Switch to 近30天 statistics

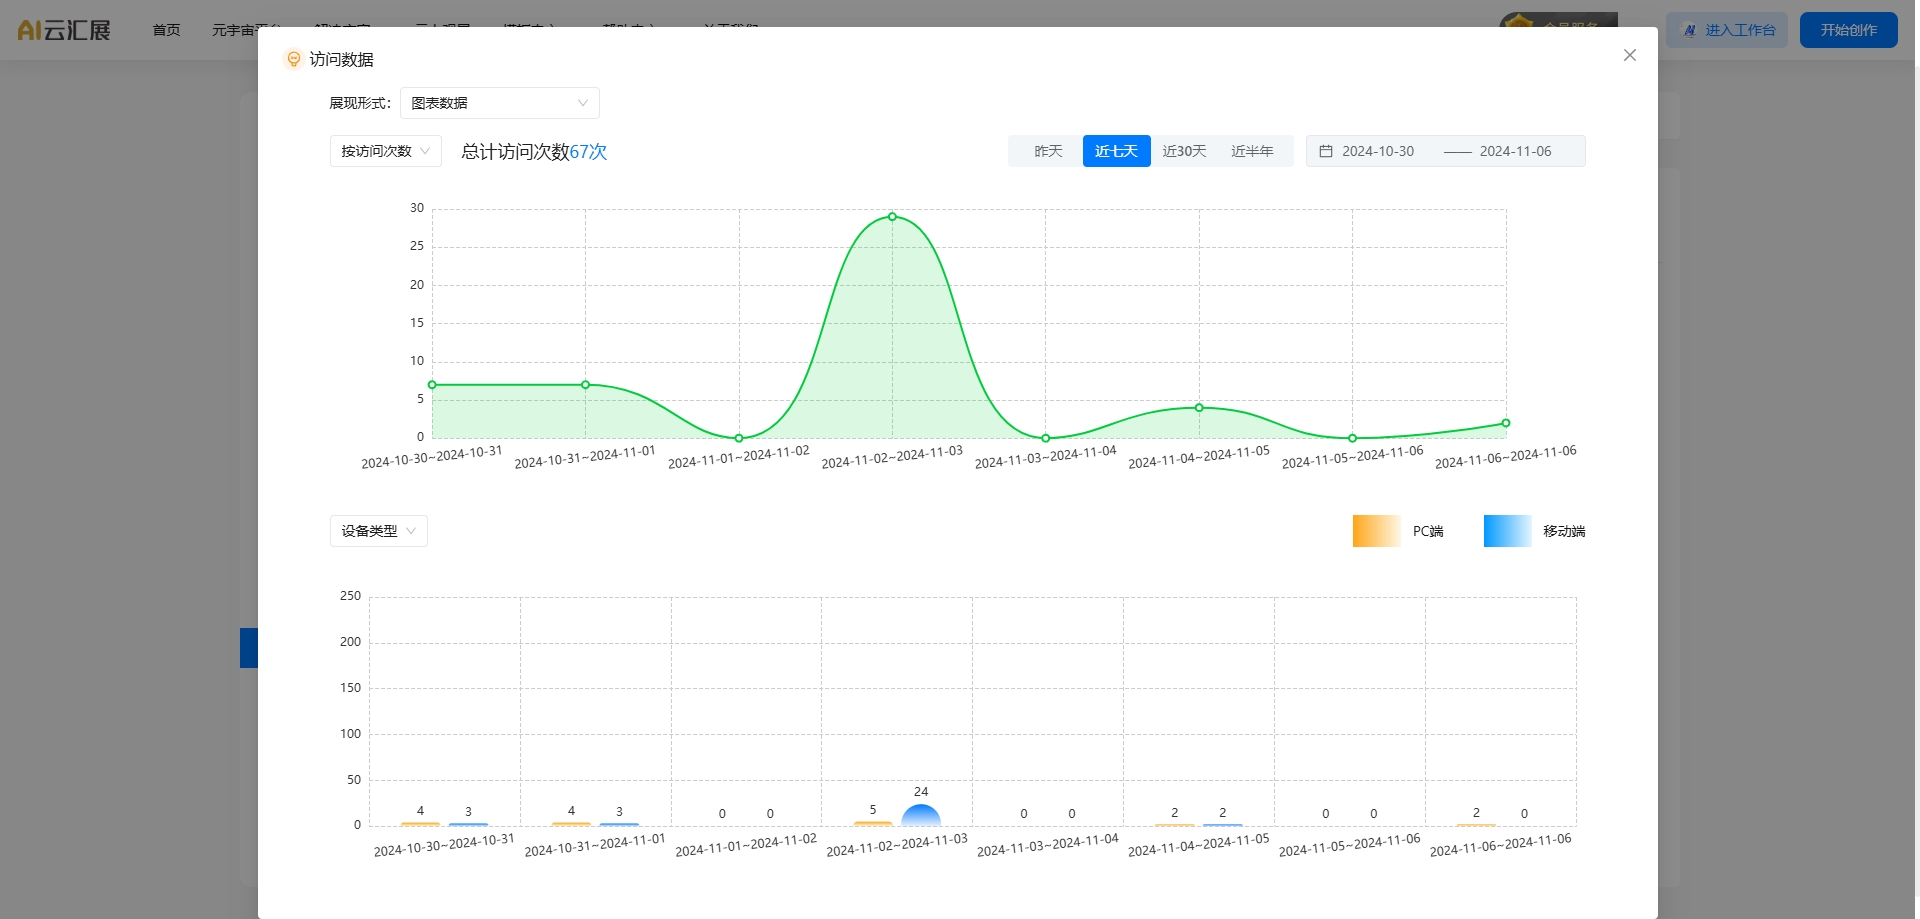[x=1185, y=151]
